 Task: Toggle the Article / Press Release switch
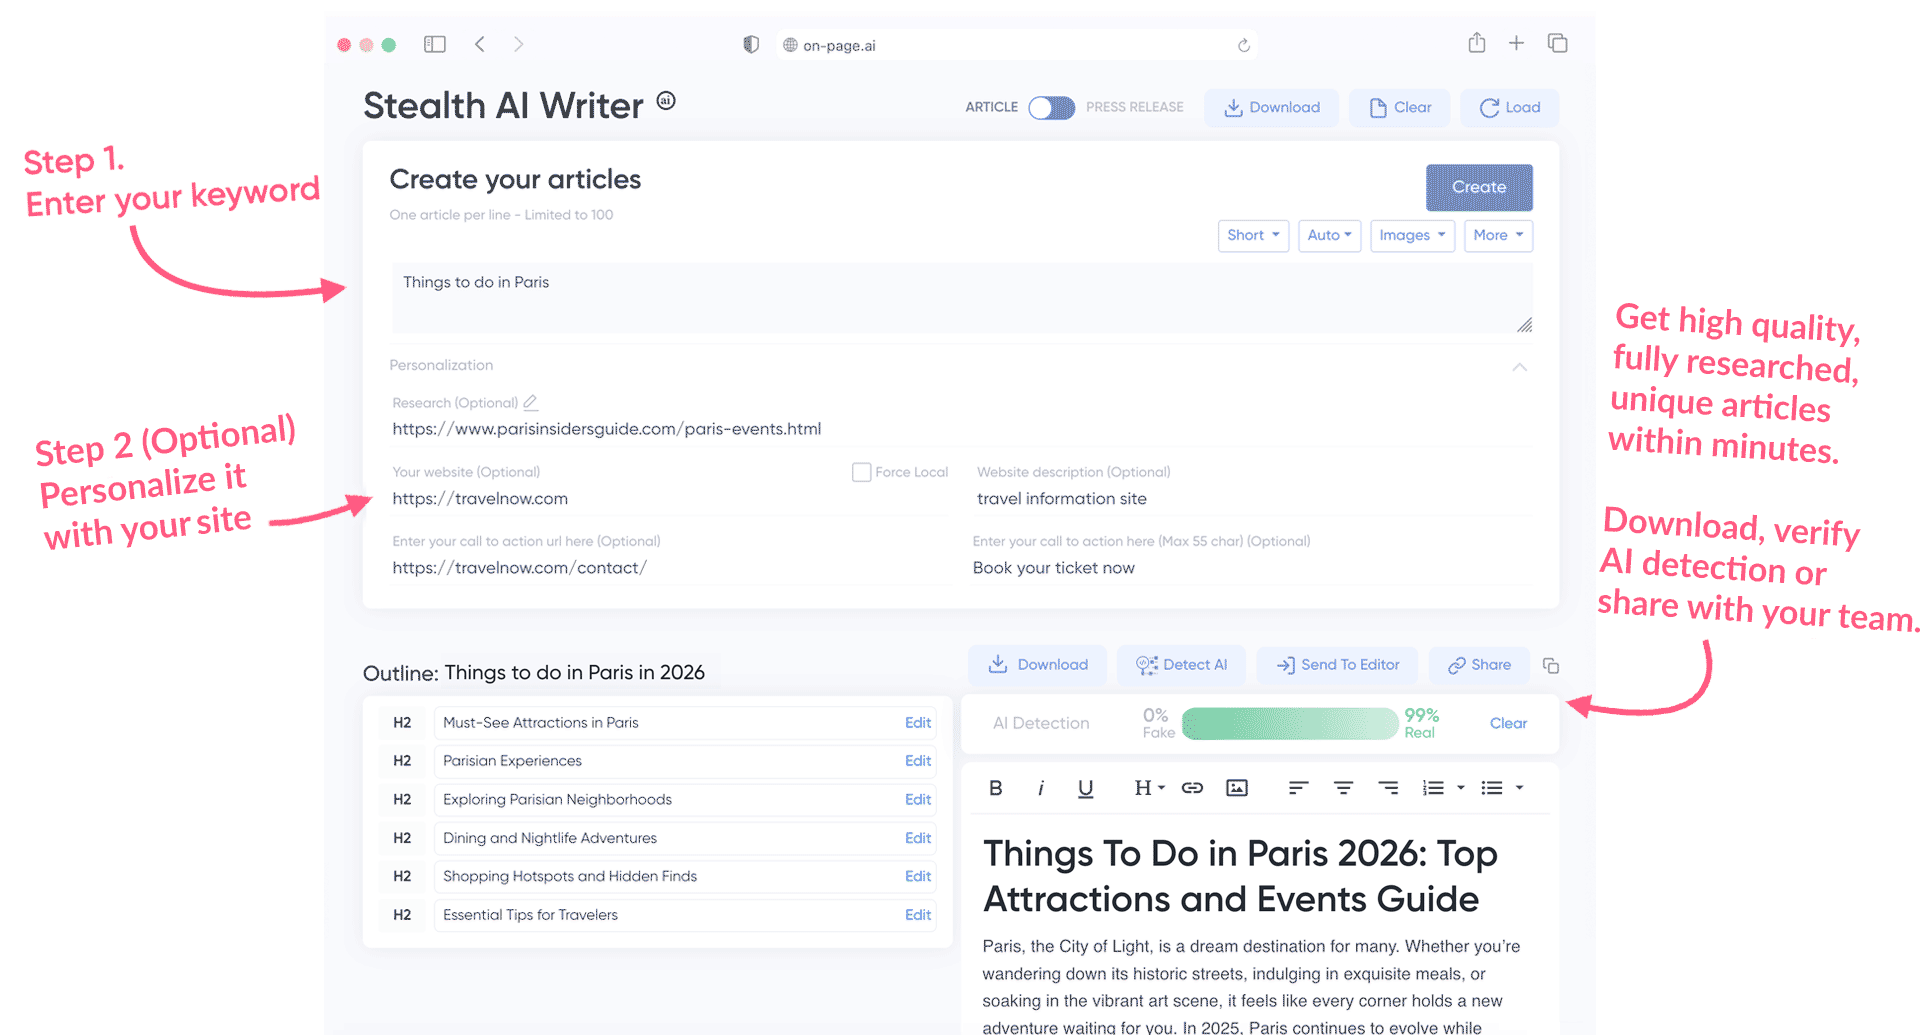click(1051, 108)
